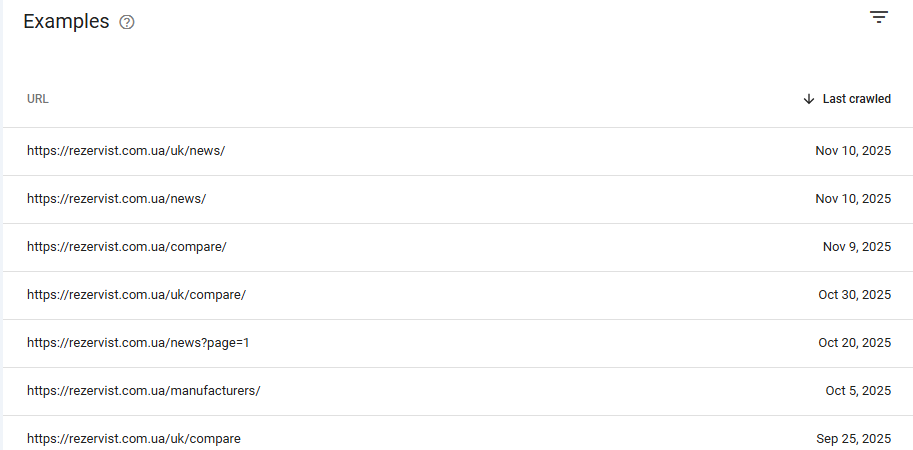
Task: Toggle sort arrow next to Last crawled
Action: (x=808, y=99)
